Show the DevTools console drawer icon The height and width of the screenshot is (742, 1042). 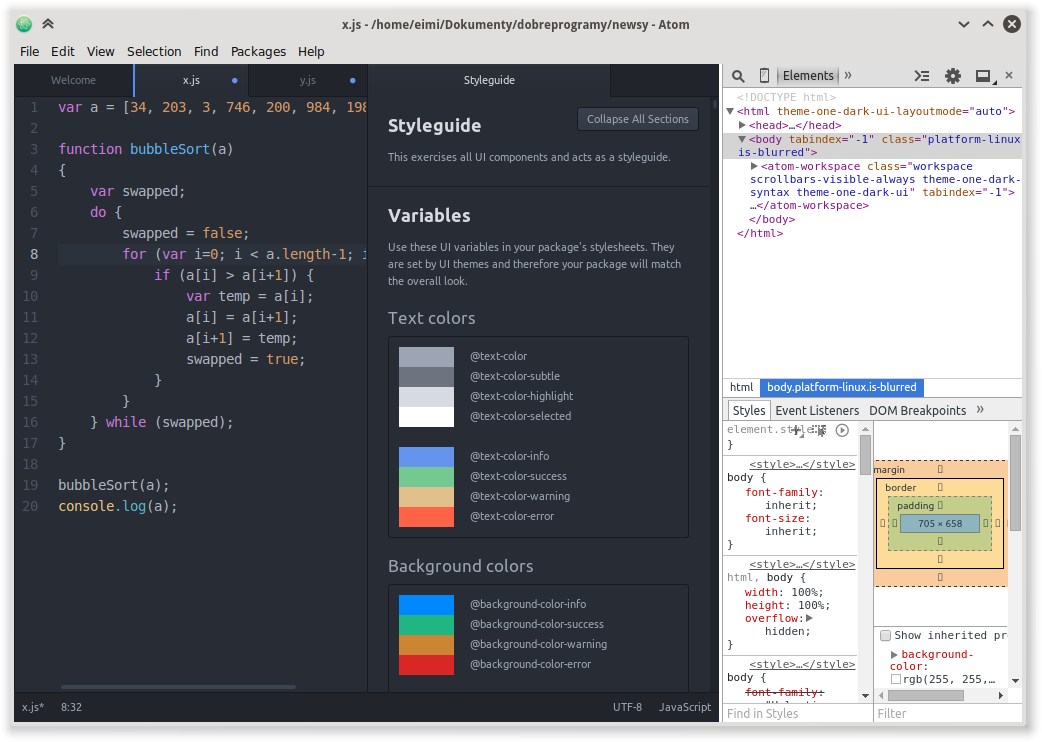click(922, 76)
